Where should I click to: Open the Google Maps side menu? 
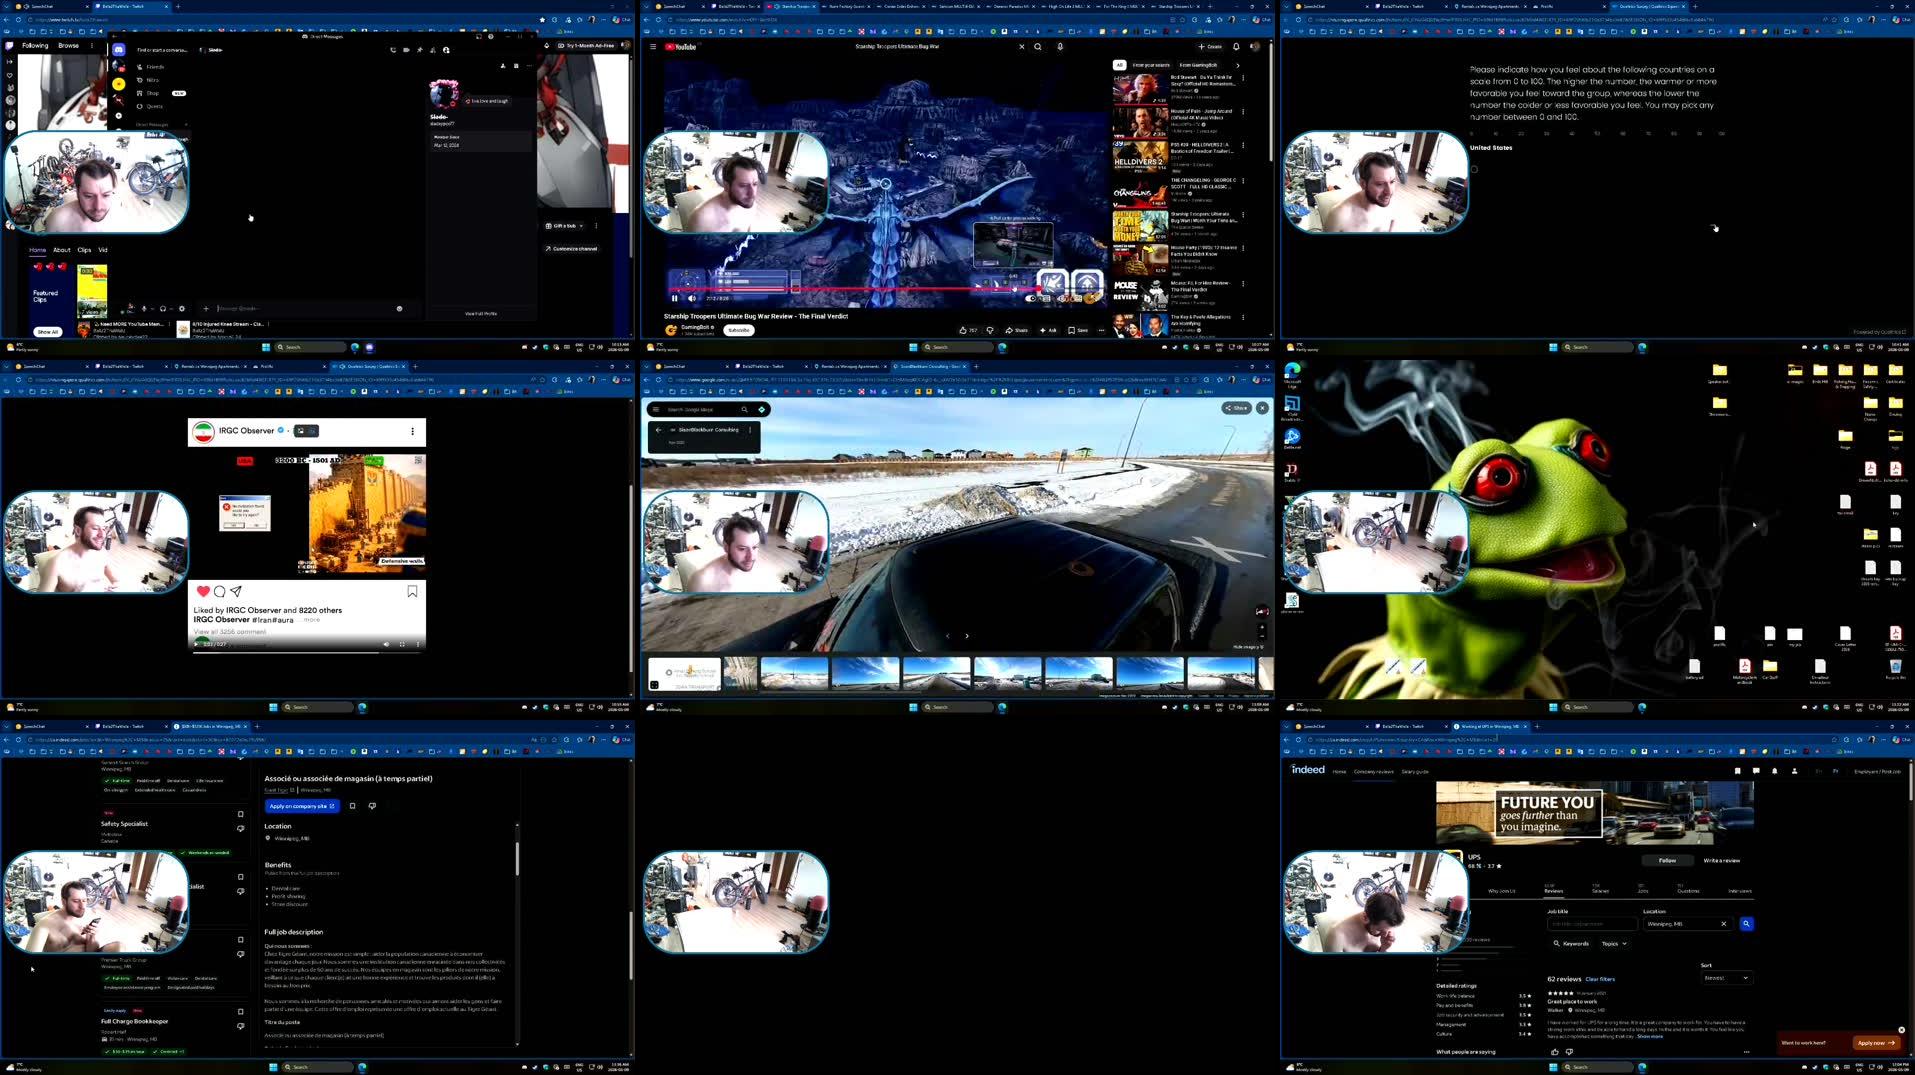(x=656, y=409)
